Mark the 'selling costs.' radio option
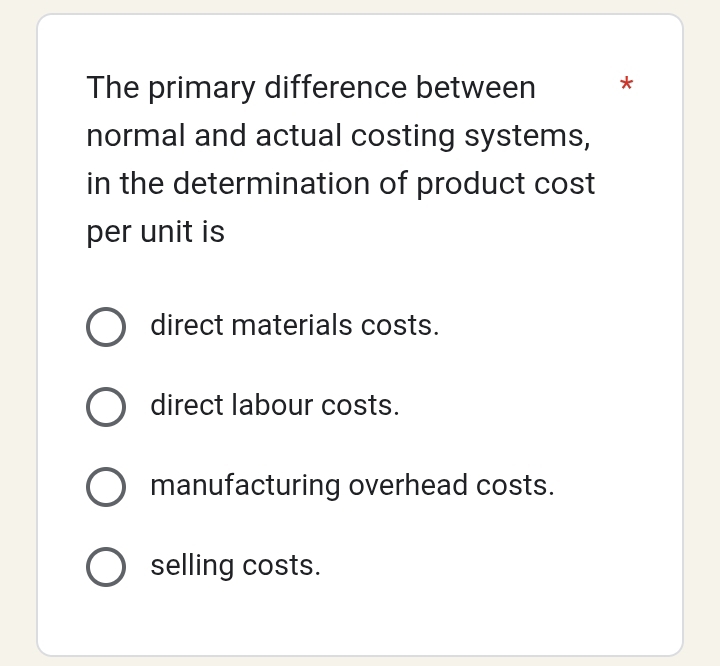The image size is (720, 666). point(106,567)
